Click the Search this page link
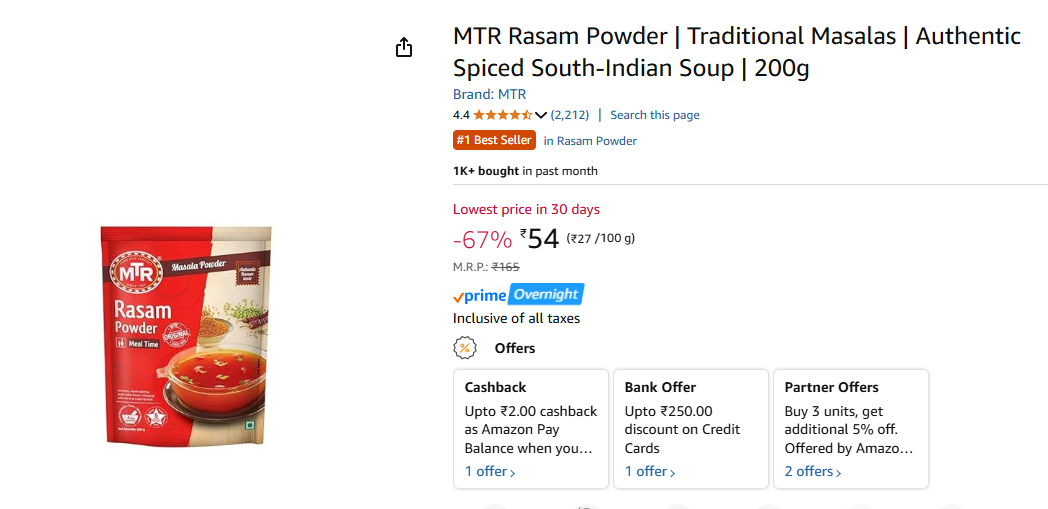Image resolution: width=1048 pixels, height=509 pixels. pos(655,115)
